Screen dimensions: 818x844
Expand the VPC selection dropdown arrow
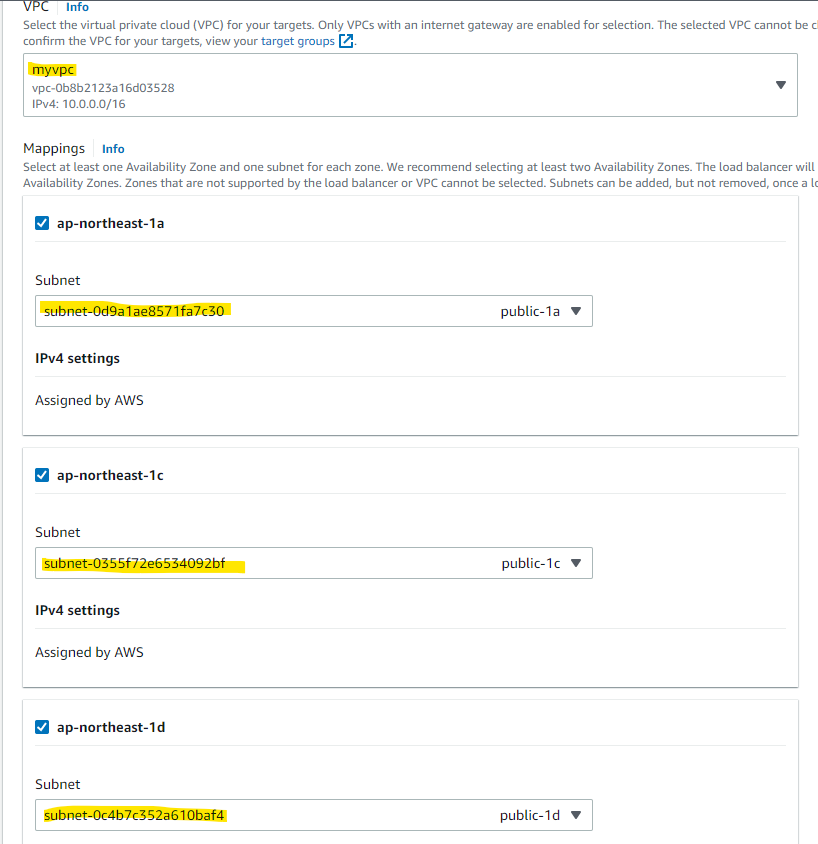(x=781, y=85)
